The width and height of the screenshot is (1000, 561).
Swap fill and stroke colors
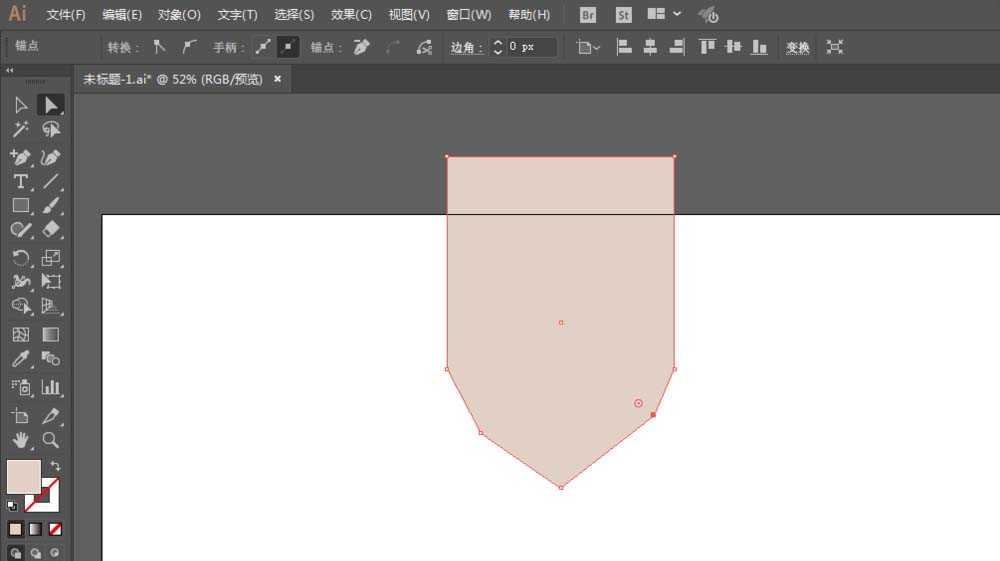click(55, 466)
